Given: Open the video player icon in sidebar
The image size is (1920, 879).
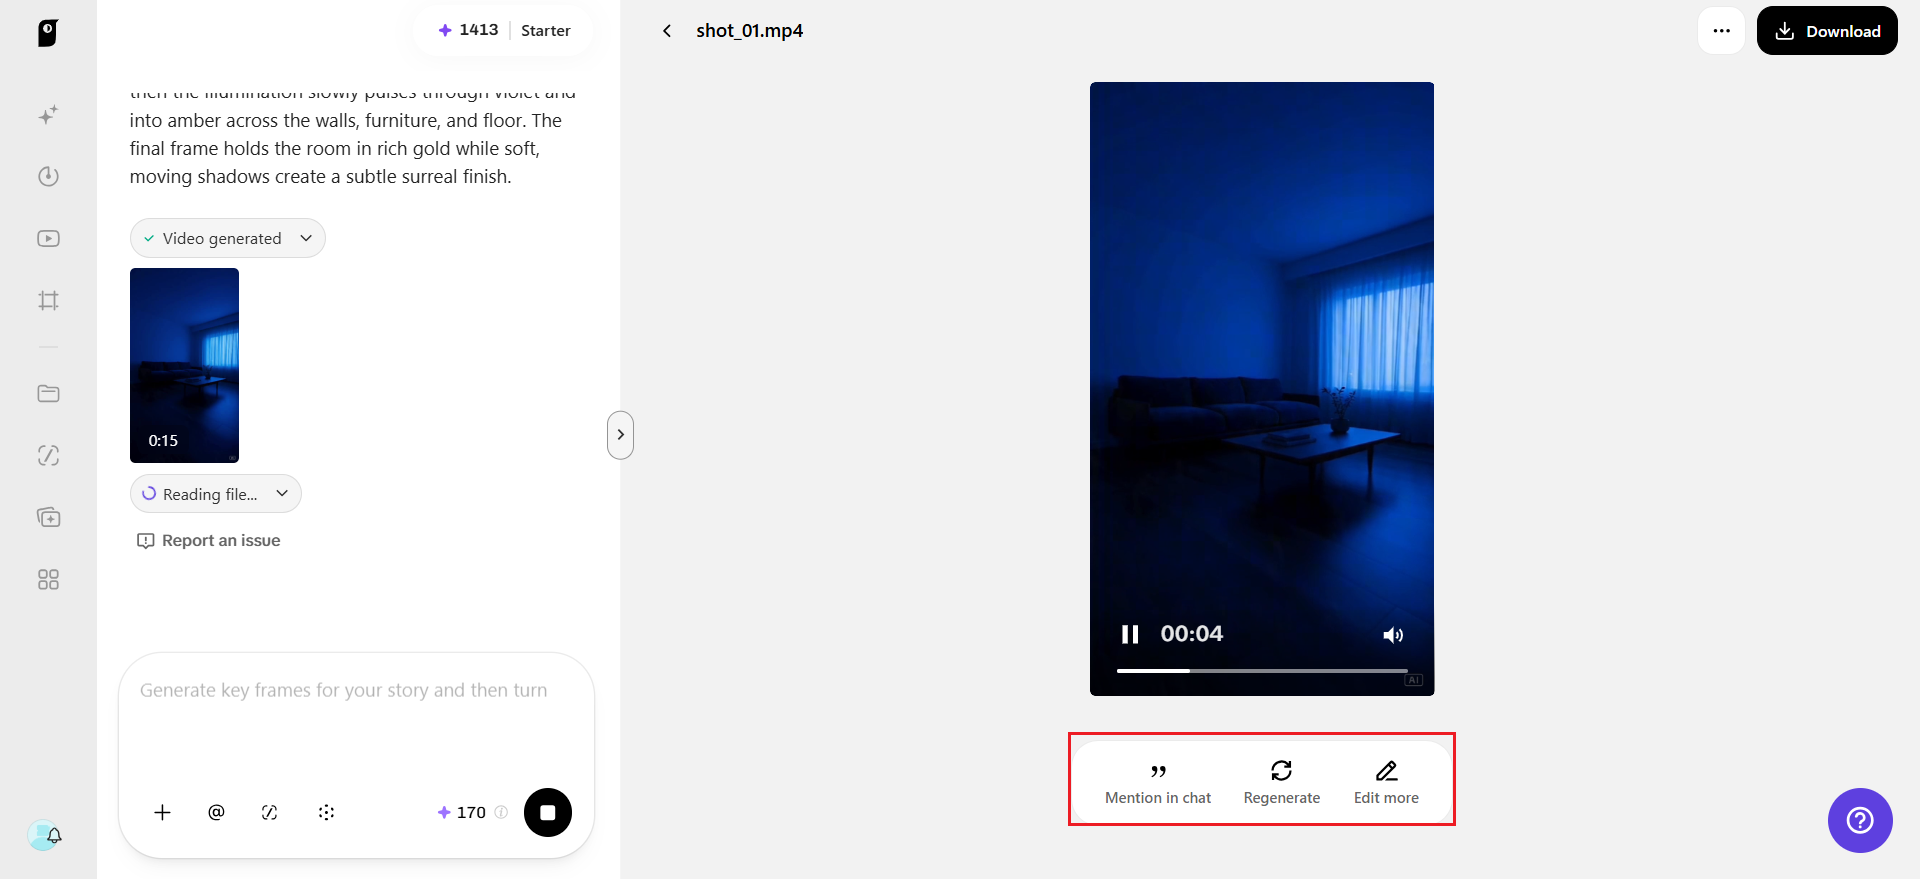Looking at the screenshot, I should [x=48, y=239].
